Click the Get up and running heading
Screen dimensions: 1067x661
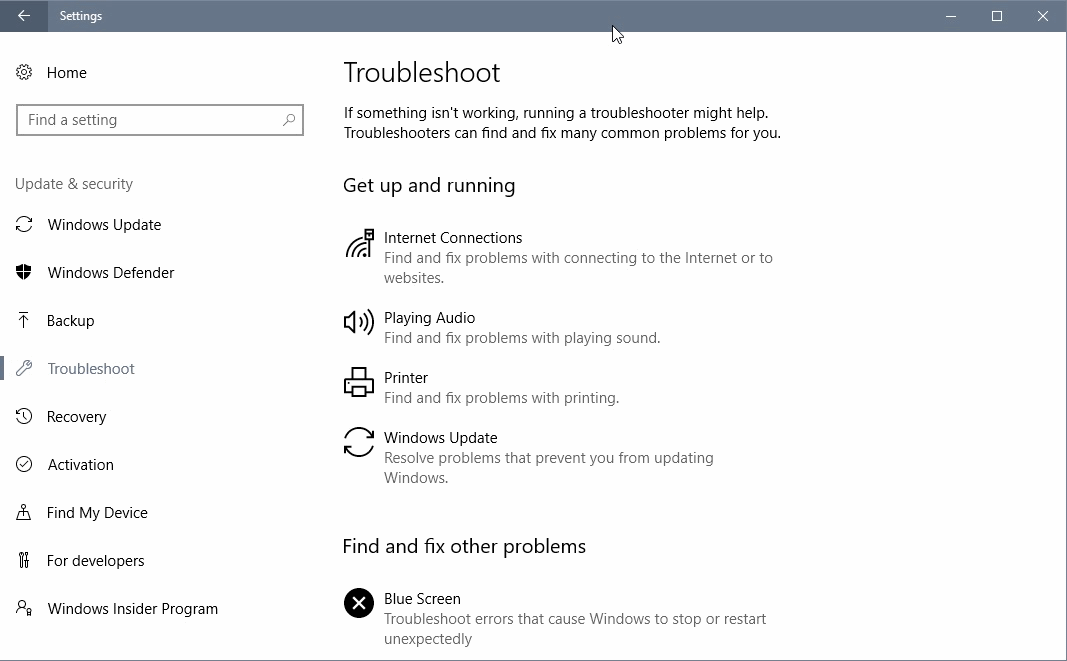coord(429,186)
